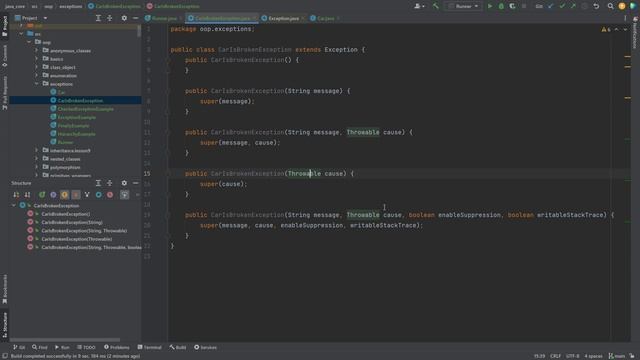
Task: Expand the class_object folder
Action: [36, 67]
